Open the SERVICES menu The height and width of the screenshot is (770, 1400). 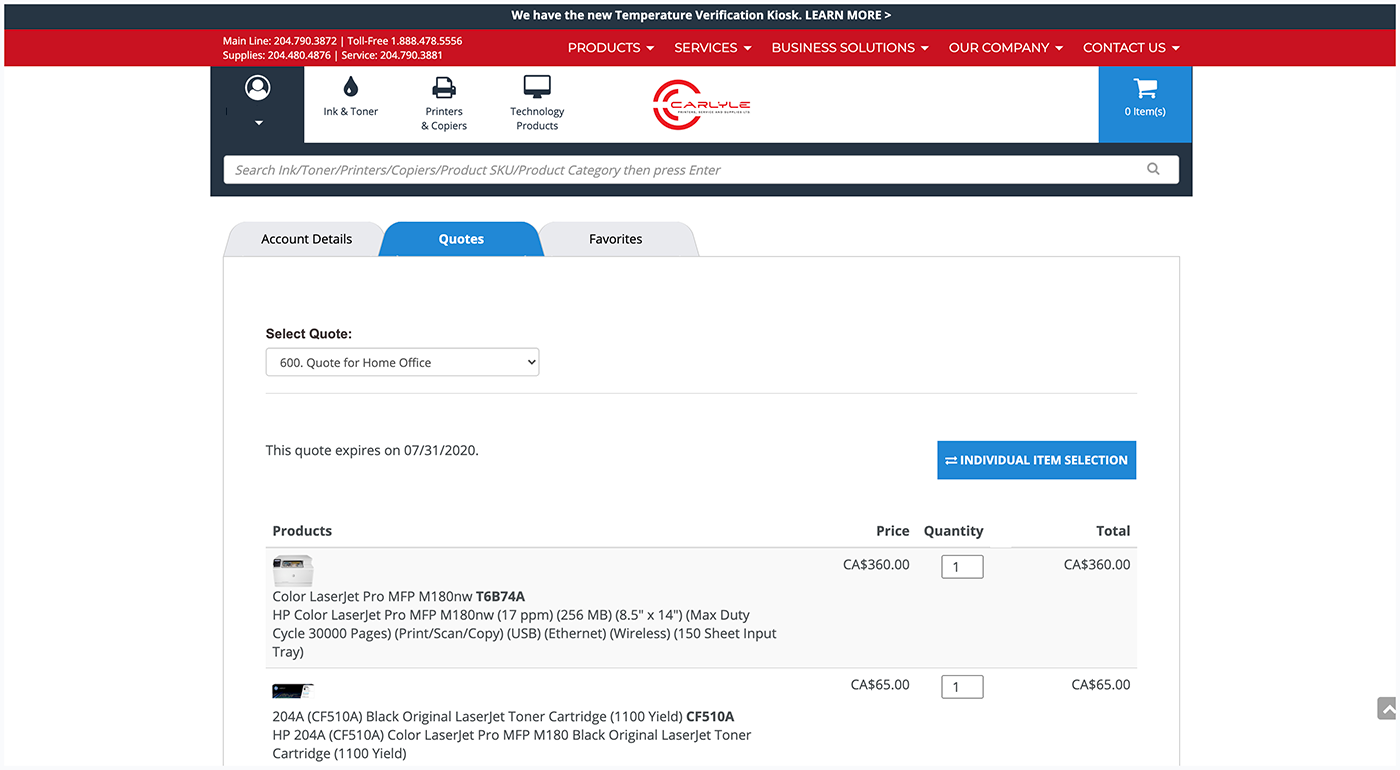[713, 47]
